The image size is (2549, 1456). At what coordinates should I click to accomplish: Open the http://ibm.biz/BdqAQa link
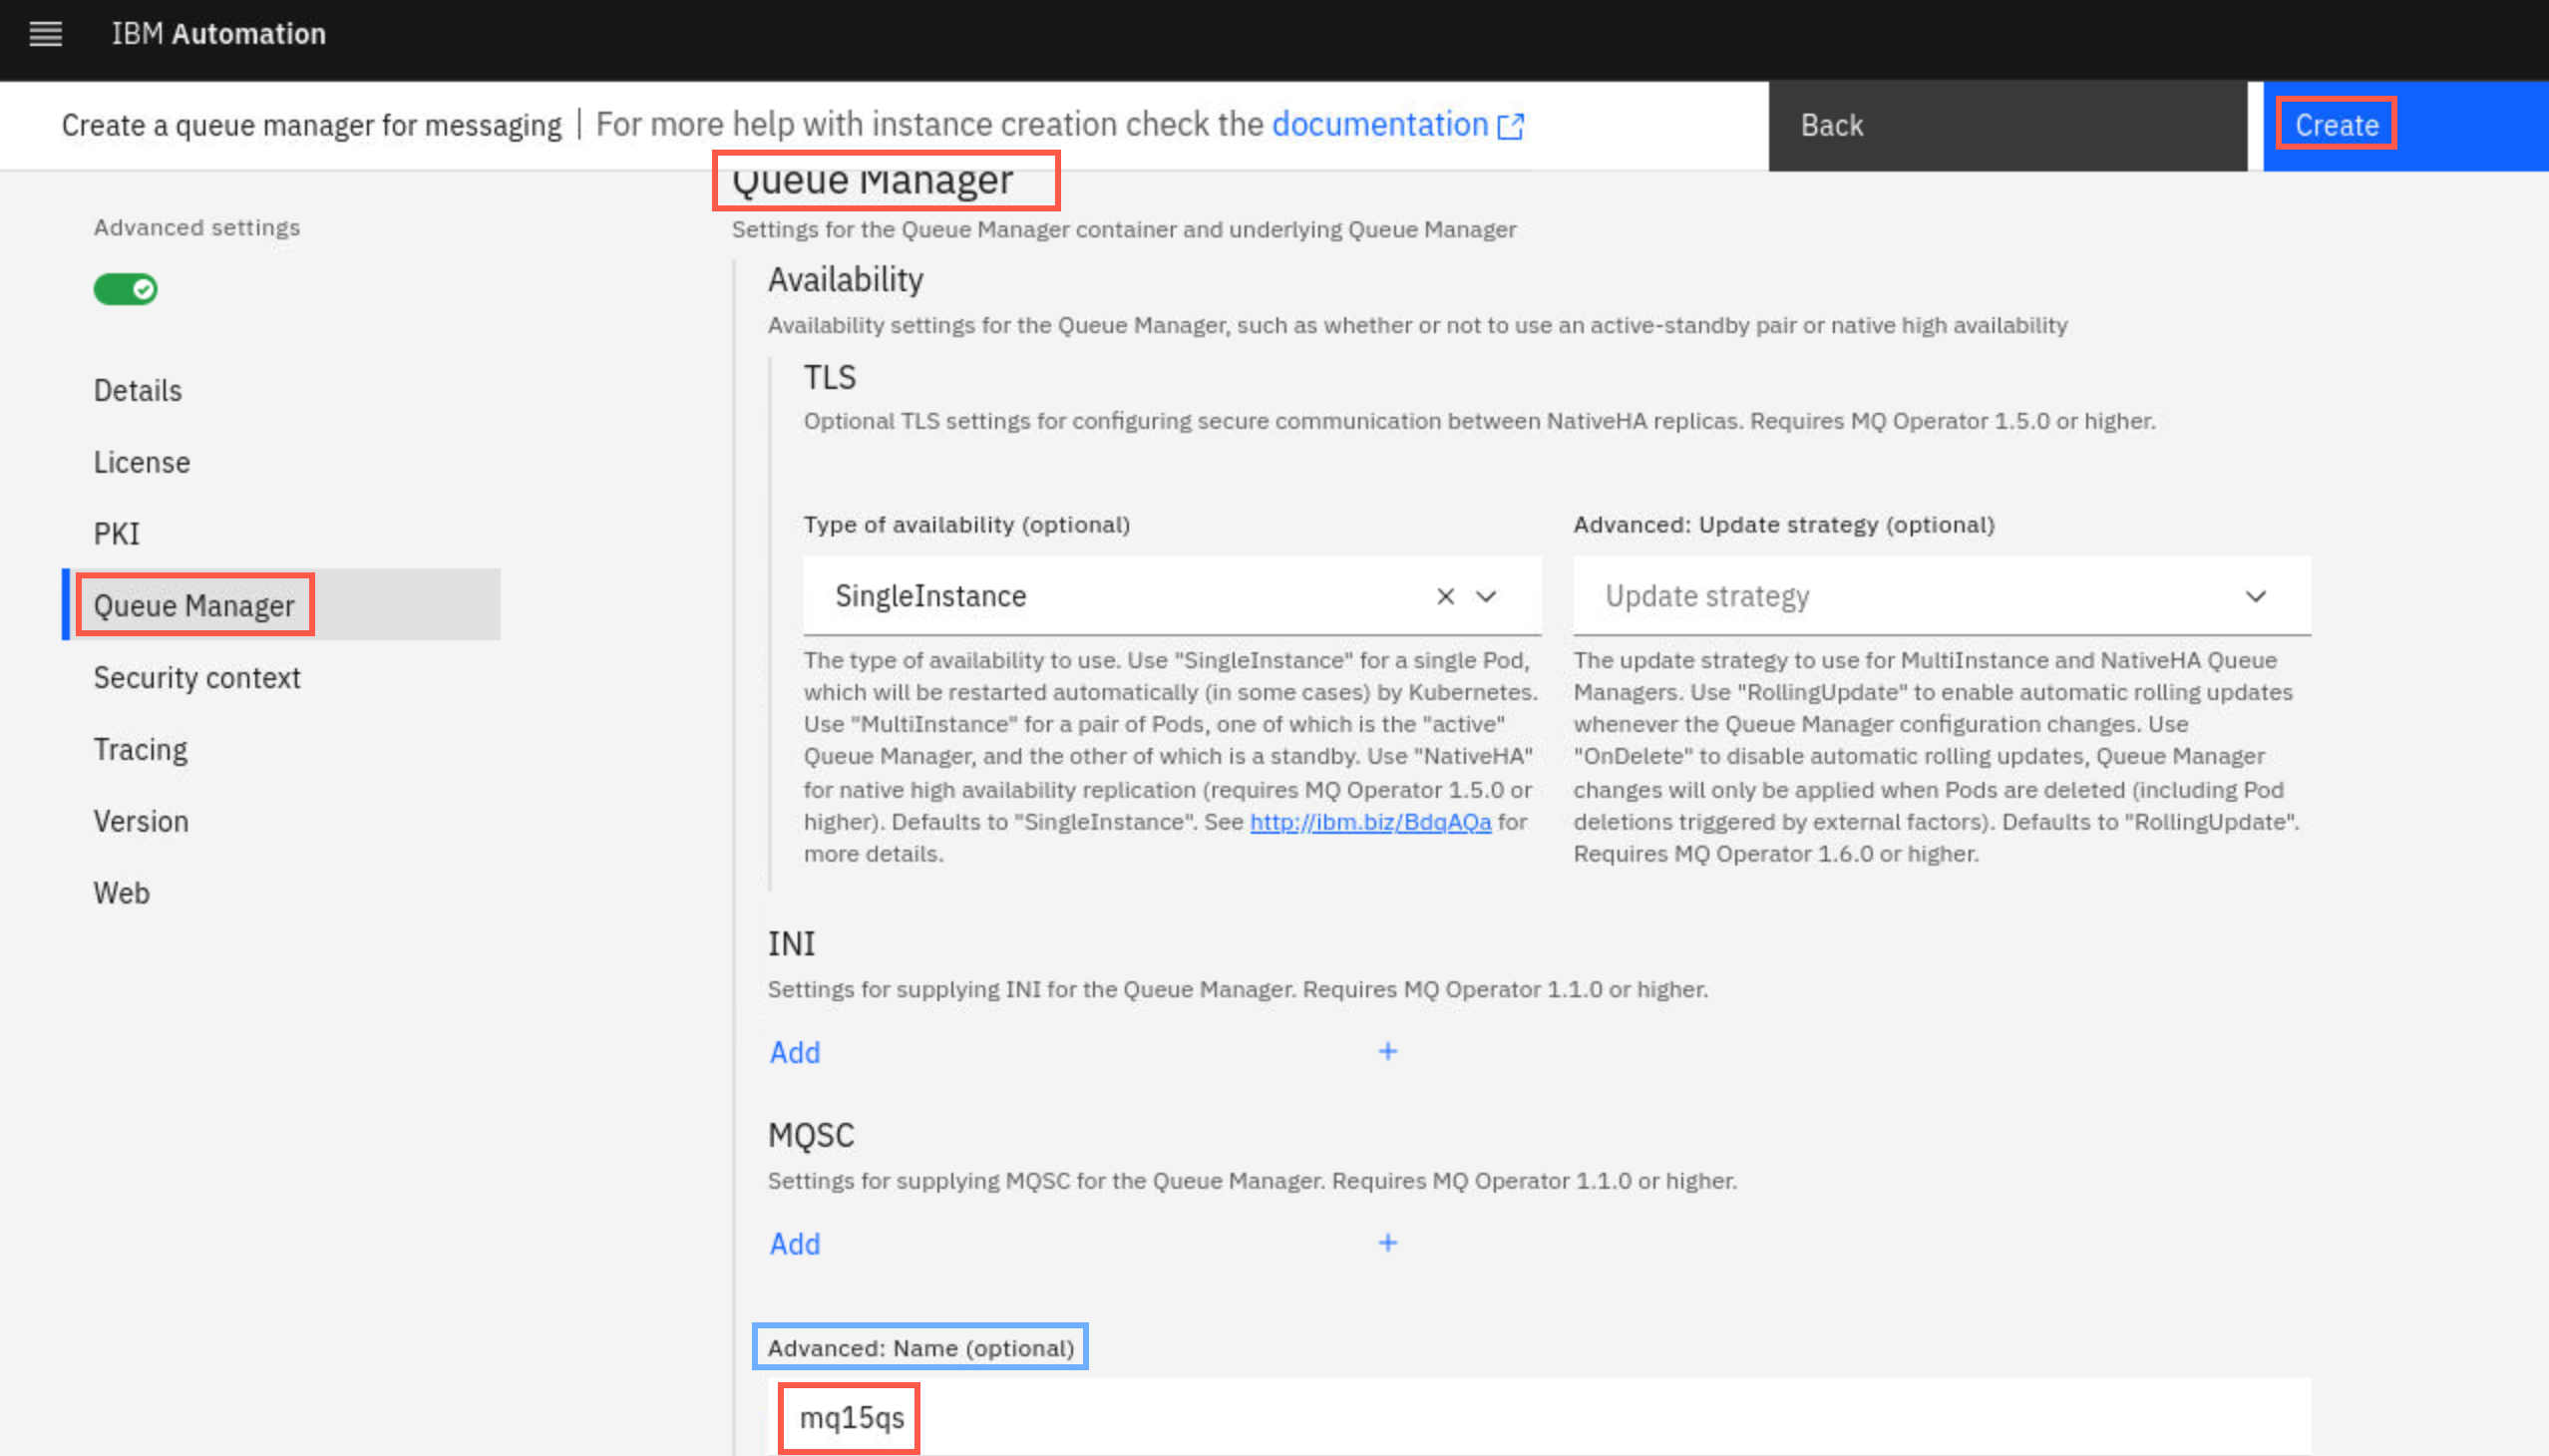1370,822
